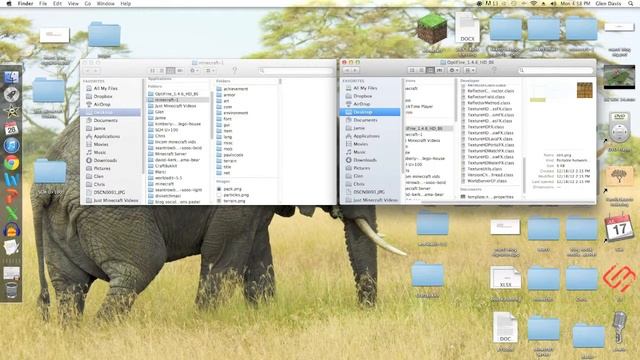
Task: Switch OptiFine window to list view
Action: (x=421, y=70)
